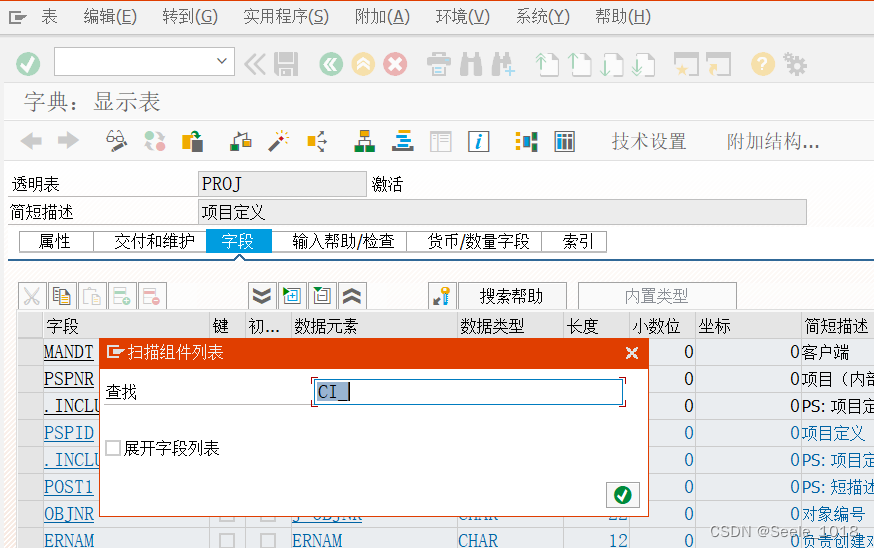Open the 附加(A) menu

tap(382, 17)
